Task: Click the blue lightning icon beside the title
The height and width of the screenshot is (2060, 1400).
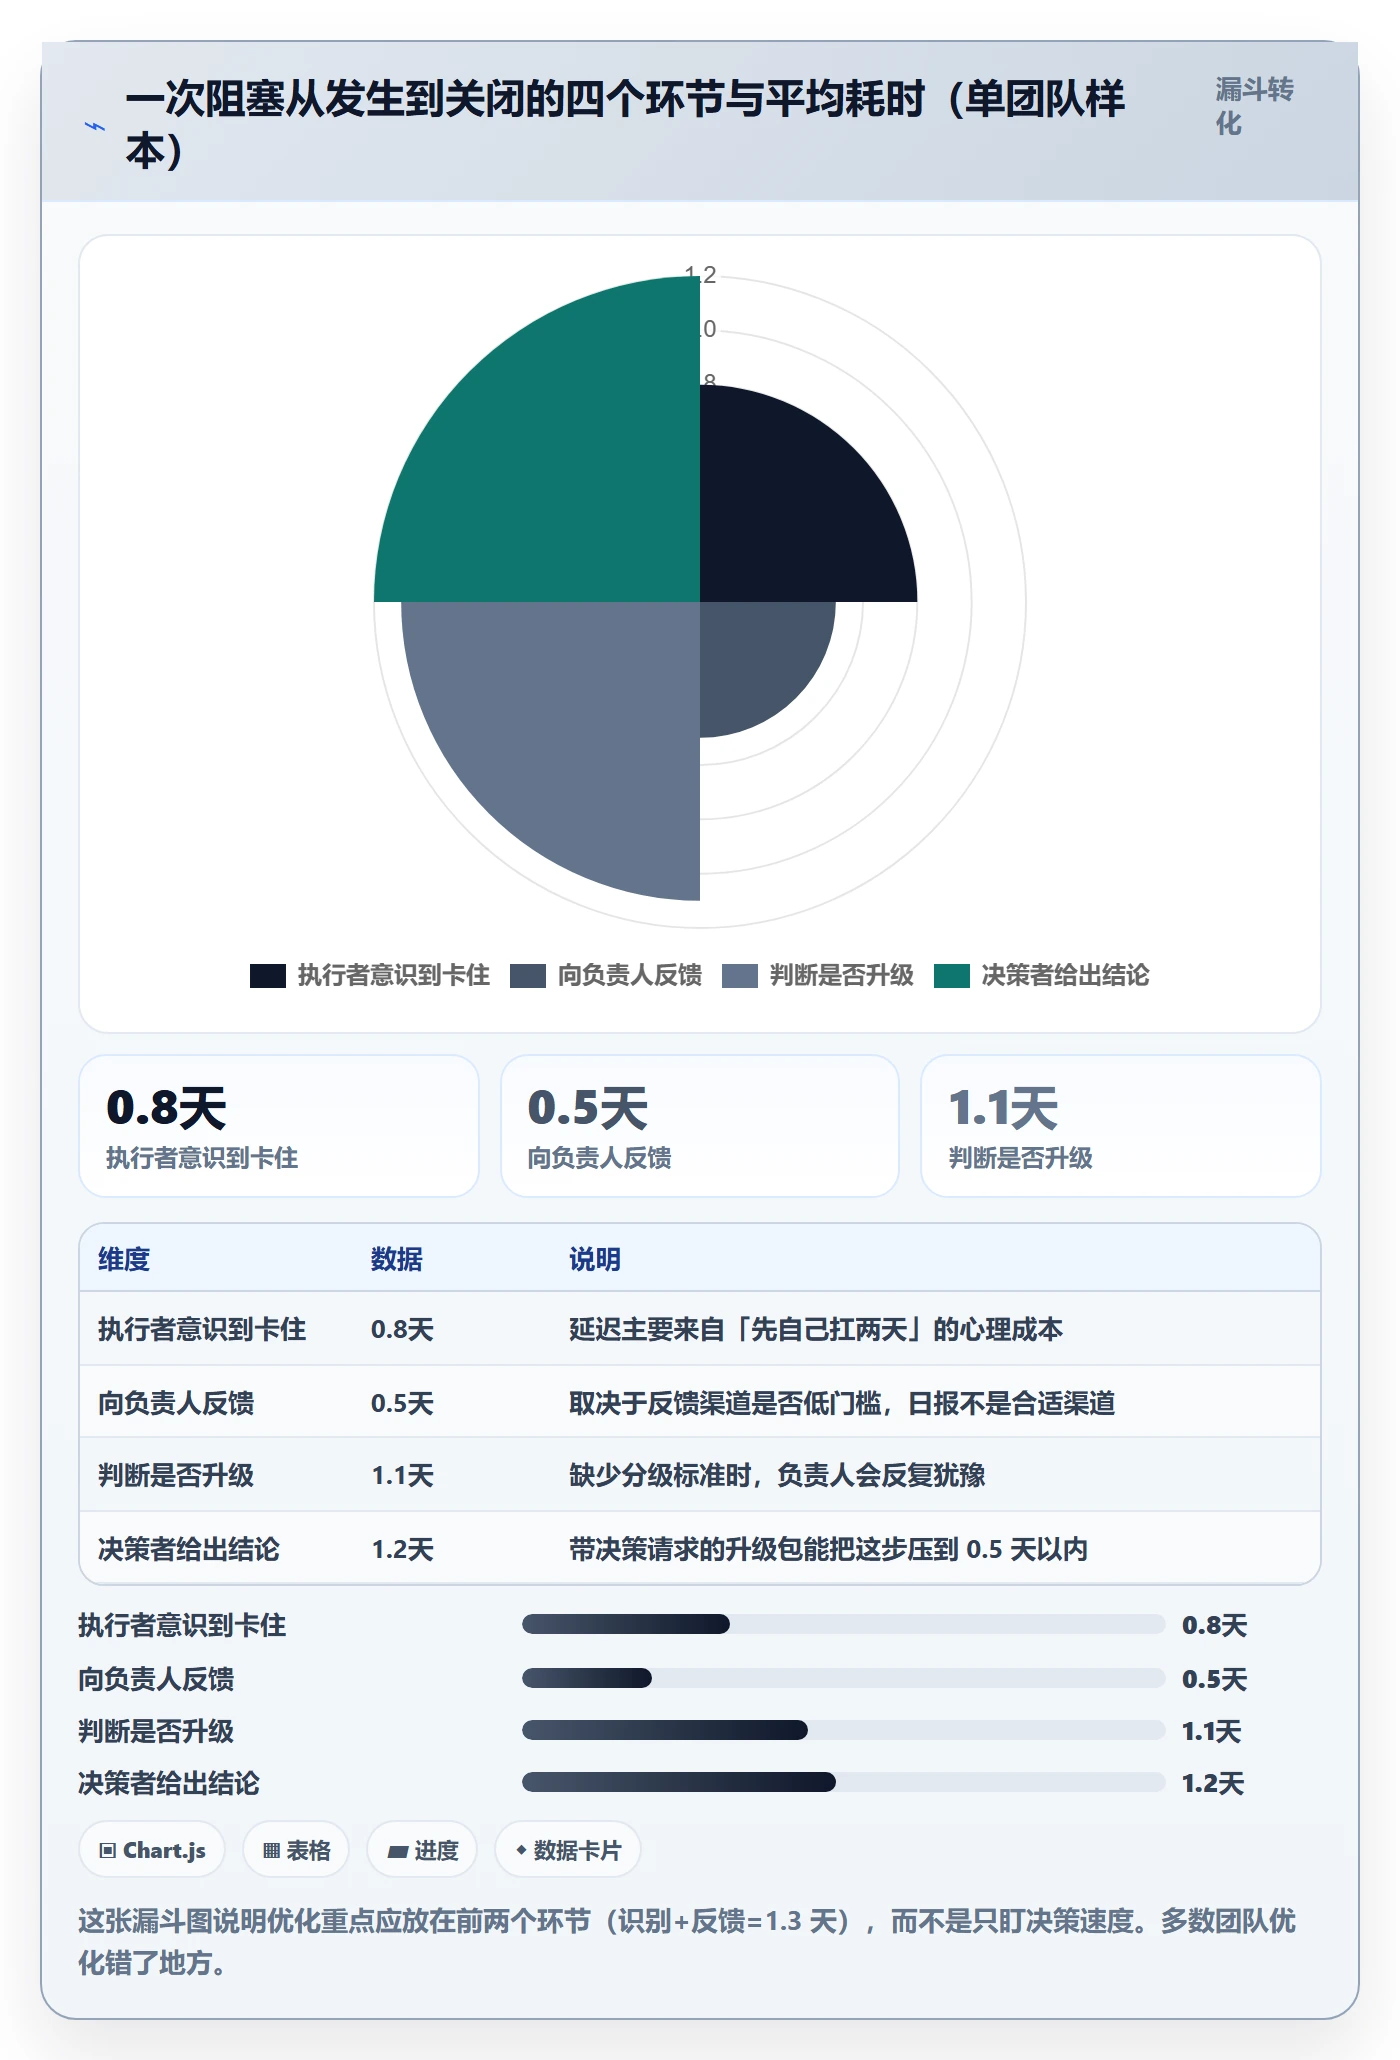Action: pyautogui.click(x=95, y=126)
